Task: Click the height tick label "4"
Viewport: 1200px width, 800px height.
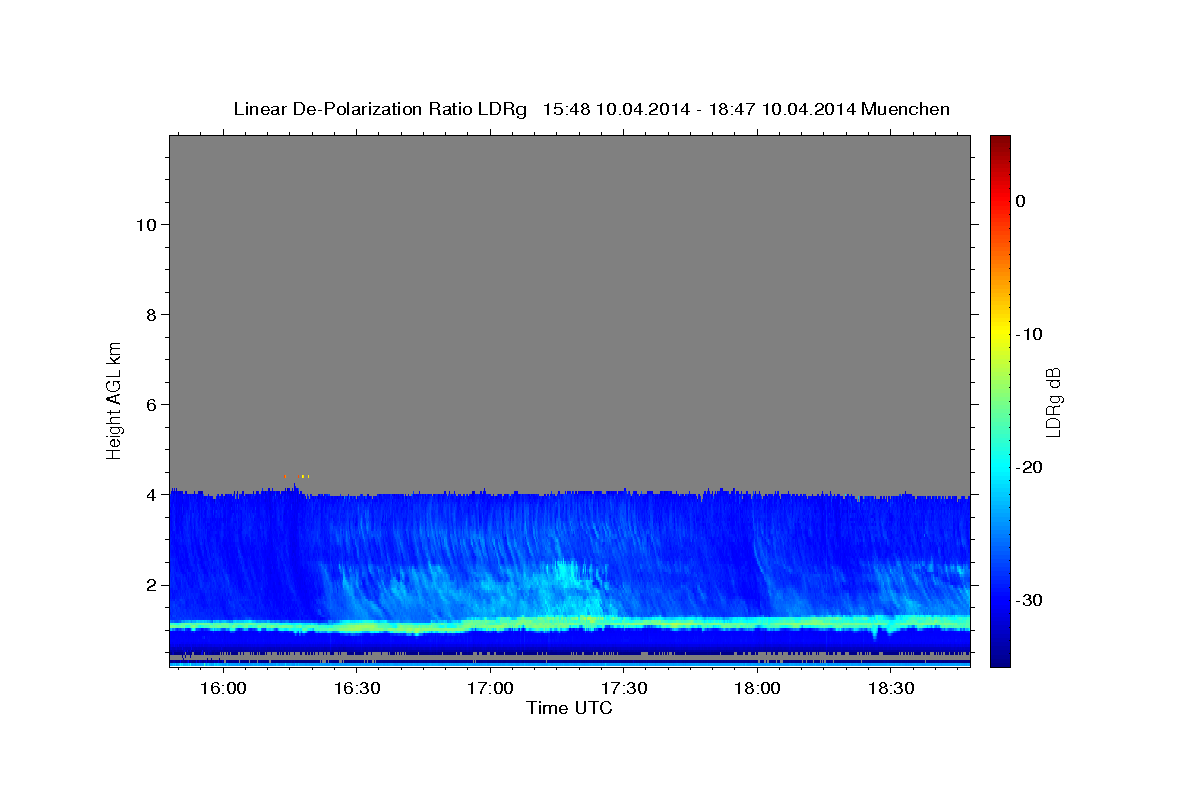Action: 150,494
